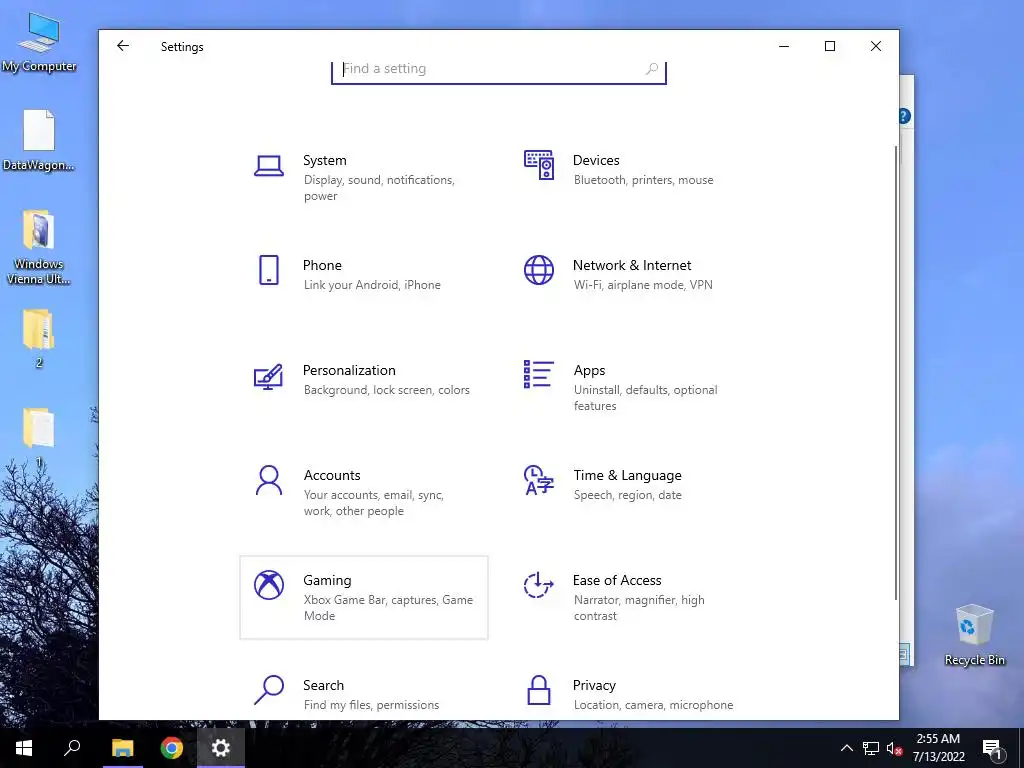Click 'Link your Android, iPhone' description
The width and height of the screenshot is (1024, 768).
click(x=372, y=285)
